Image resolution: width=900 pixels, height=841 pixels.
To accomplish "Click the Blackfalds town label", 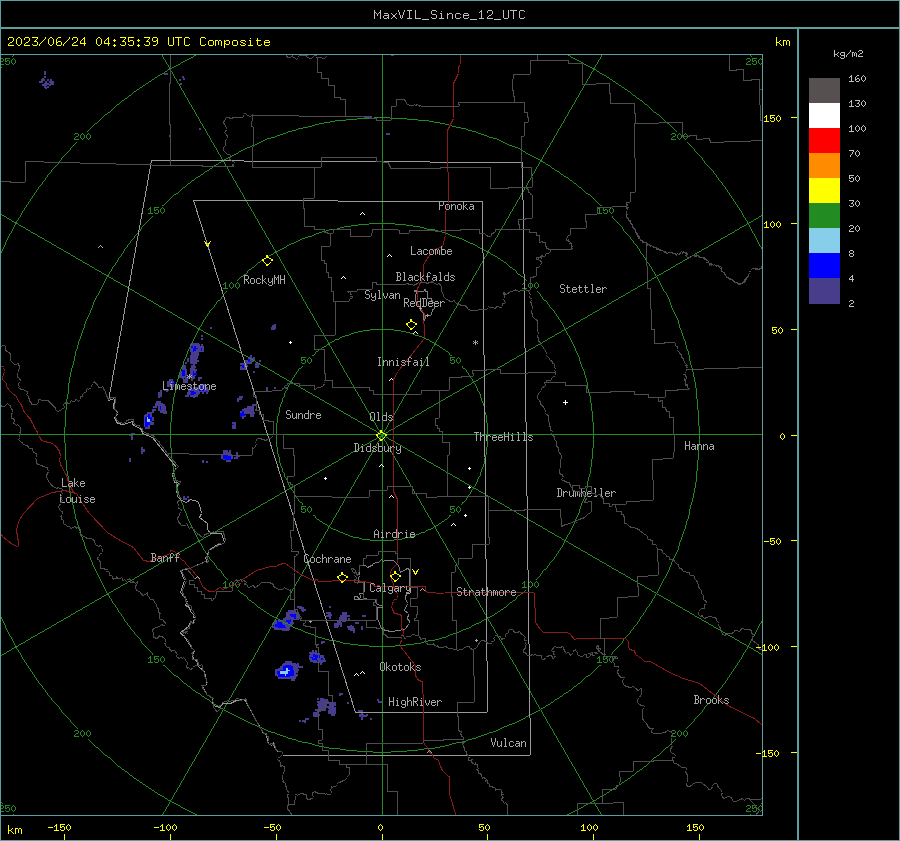I will click(x=425, y=277).
